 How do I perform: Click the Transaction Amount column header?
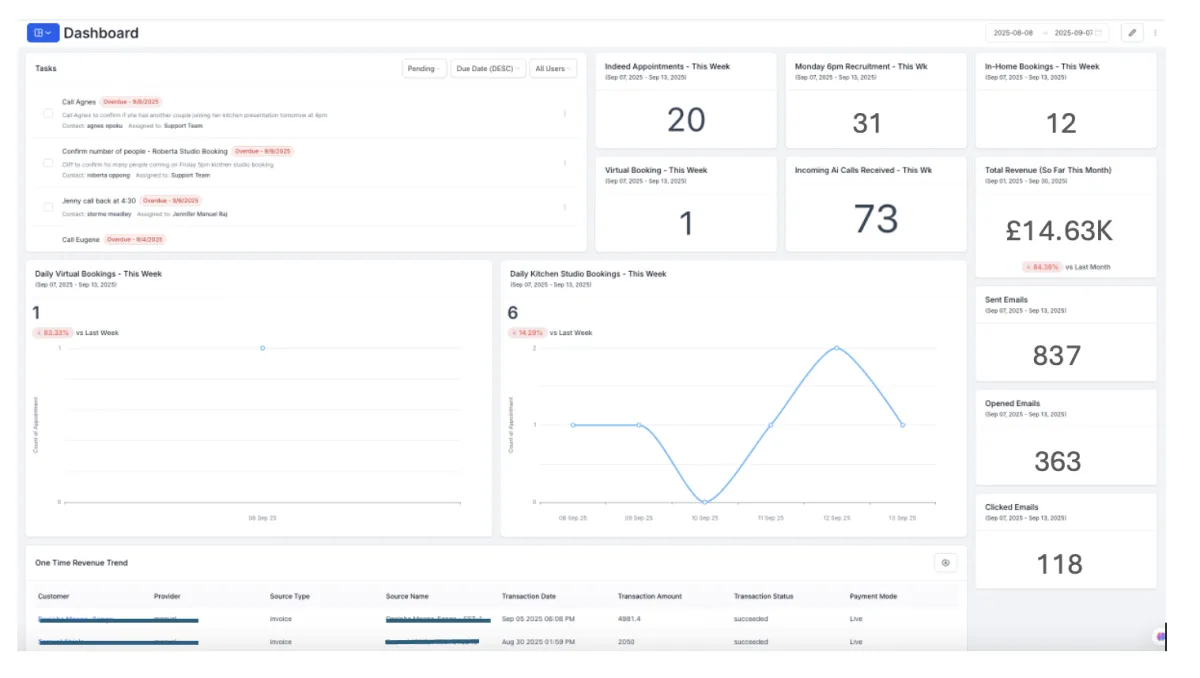pos(650,596)
